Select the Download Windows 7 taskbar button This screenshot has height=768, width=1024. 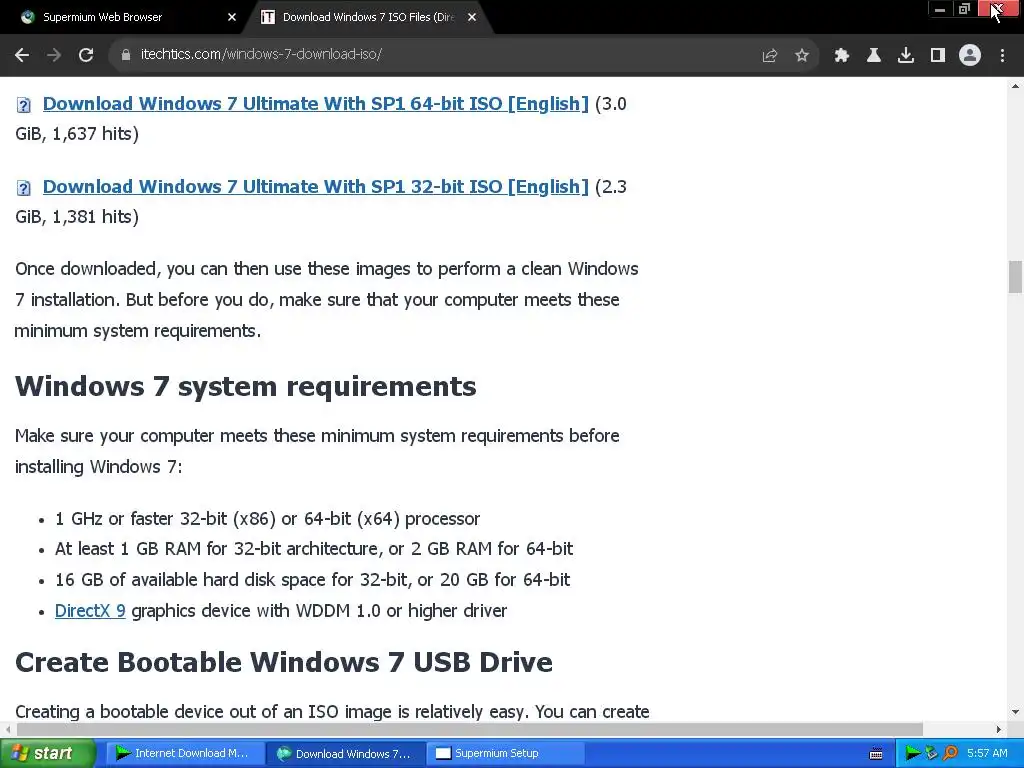click(345, 754)
